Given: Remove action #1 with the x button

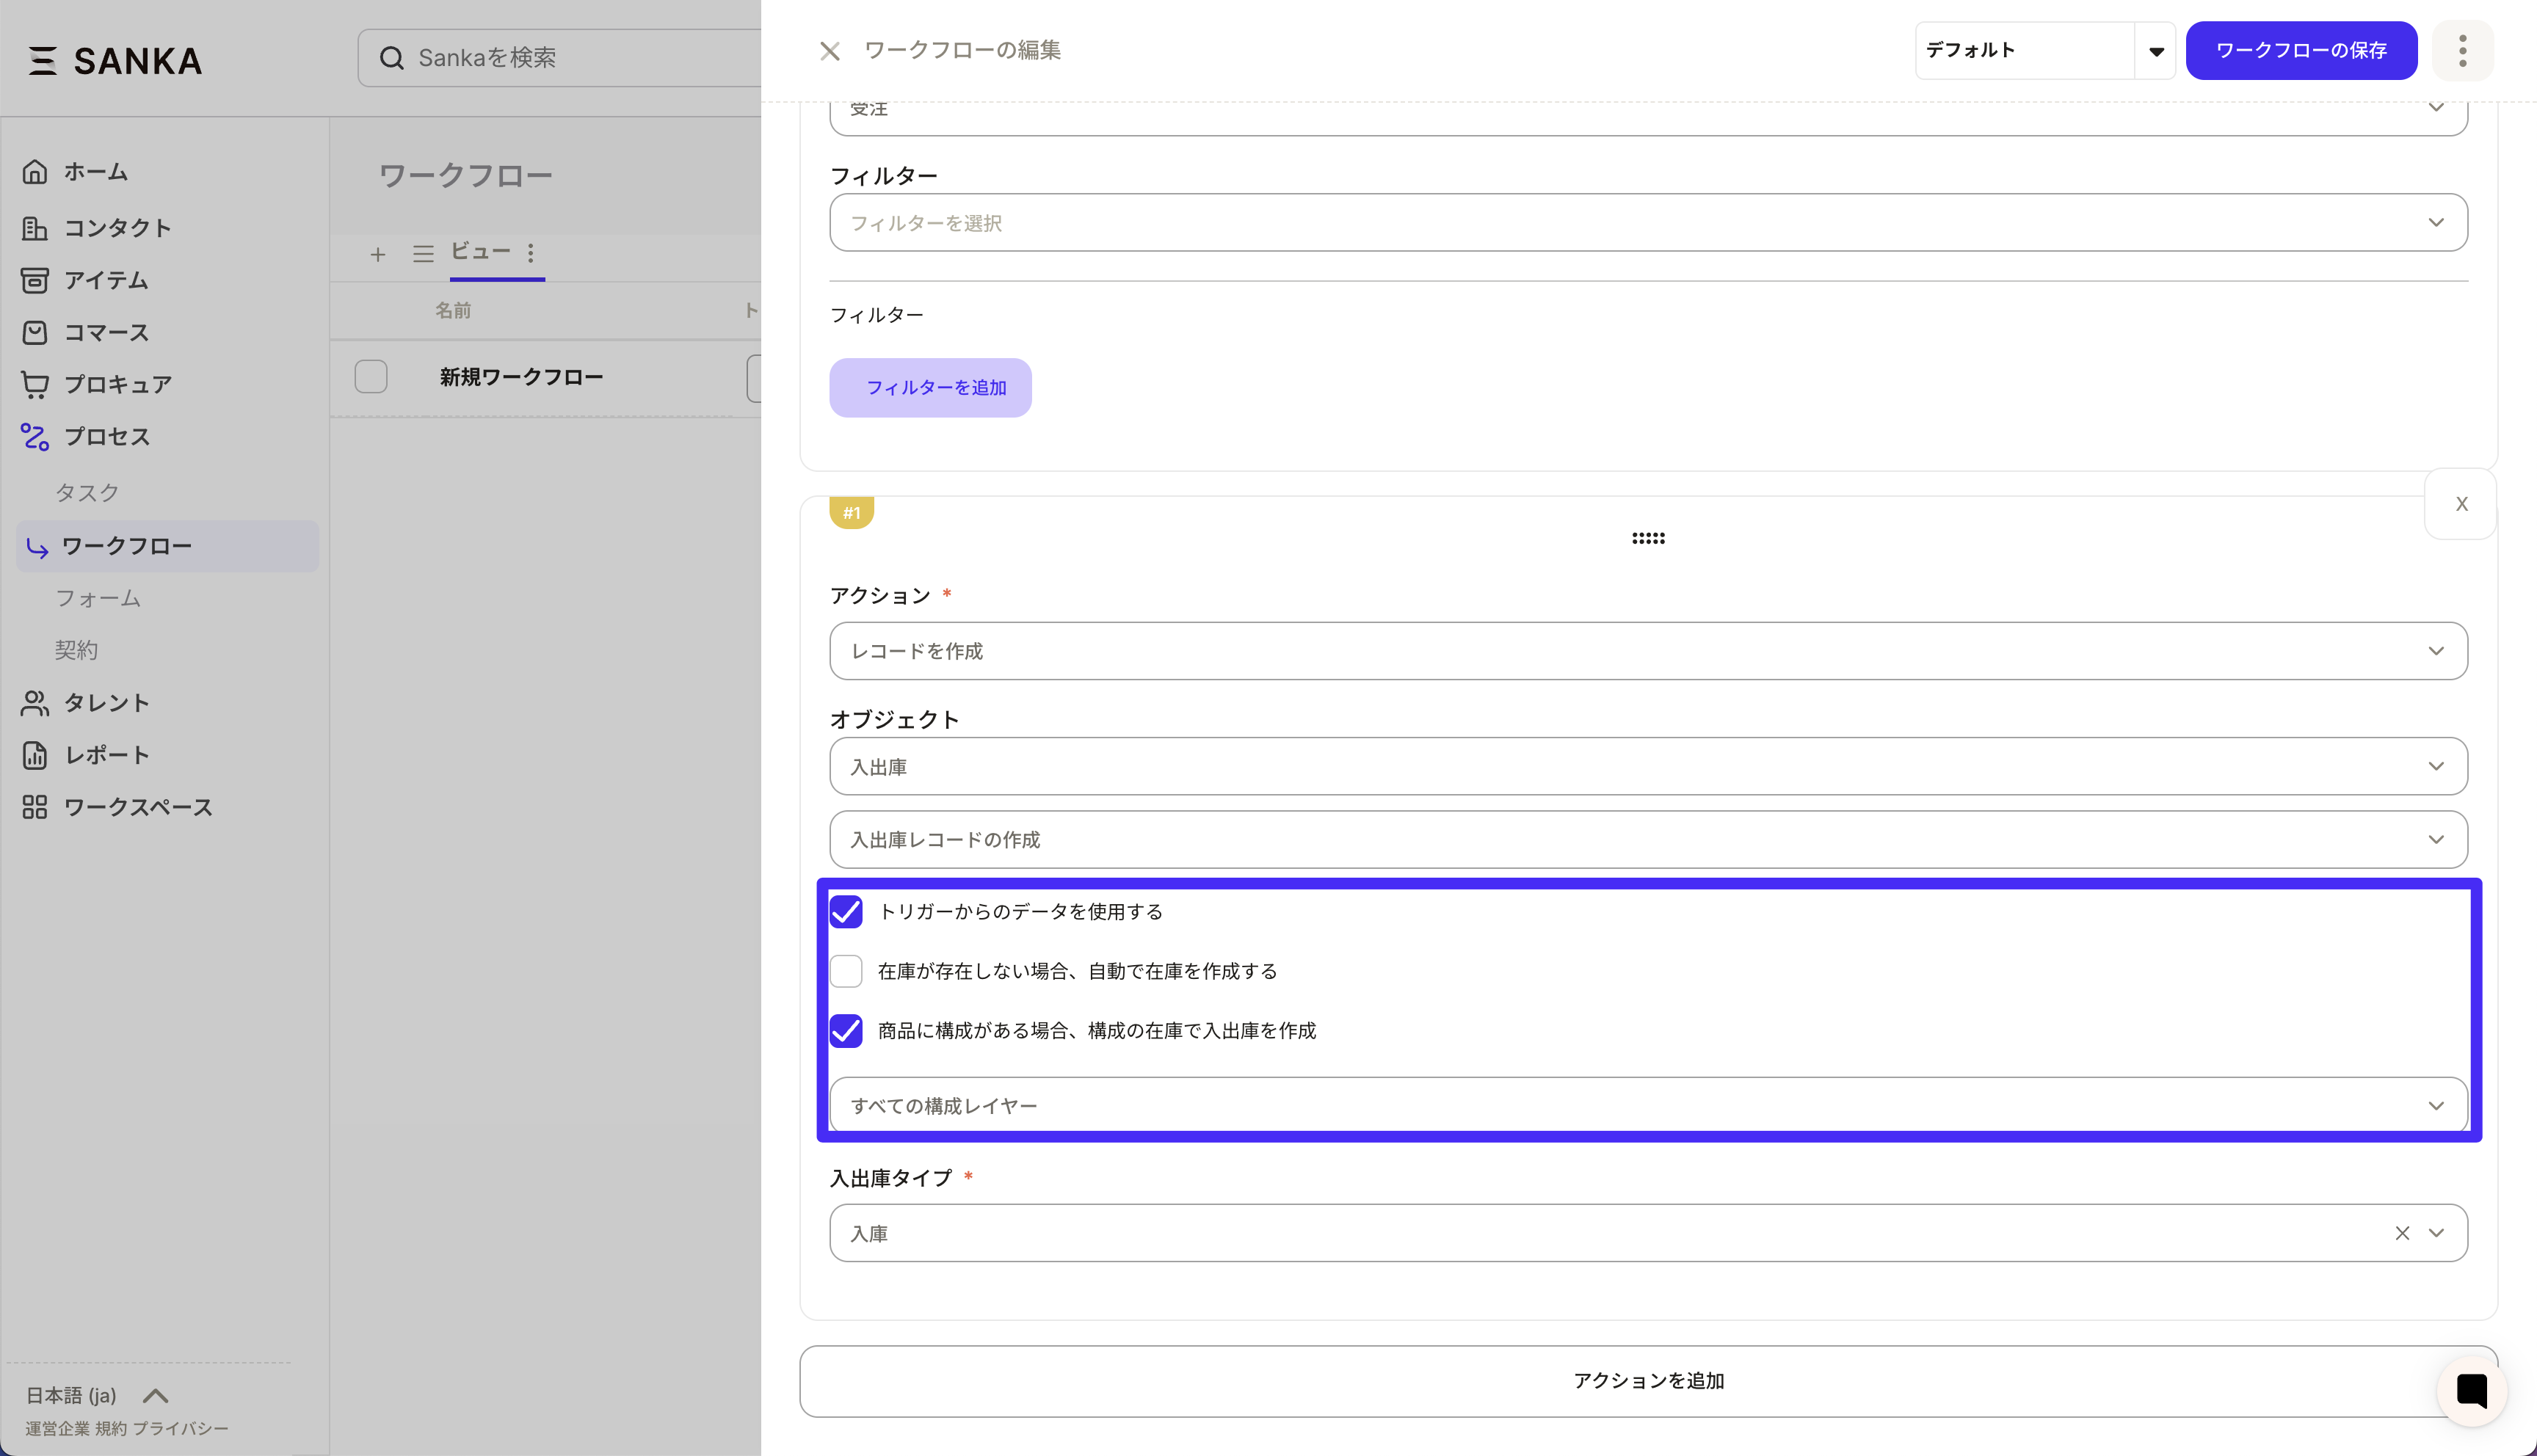Looking at the screenshot, I should (2461, 504).
